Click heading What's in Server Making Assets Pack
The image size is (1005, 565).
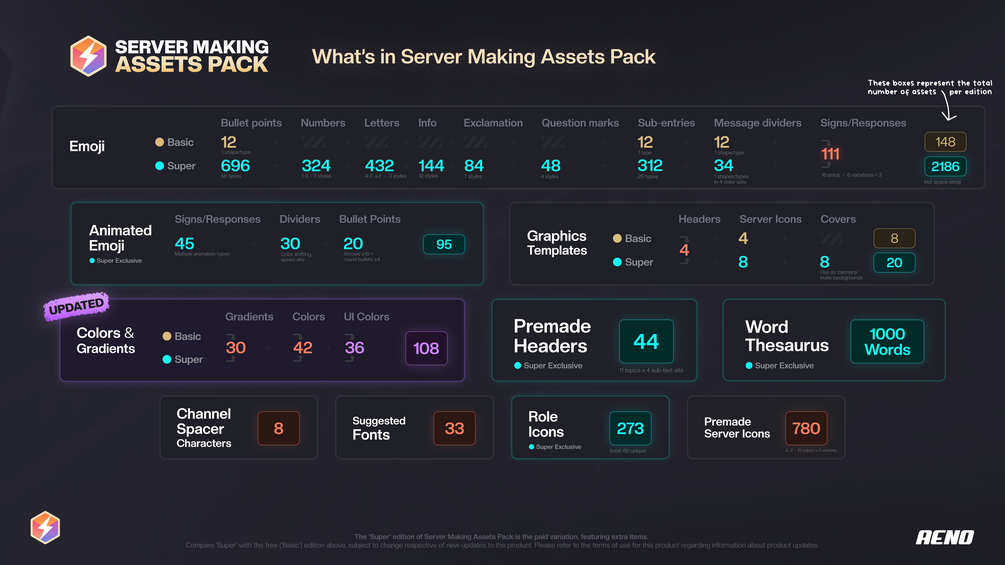pyautogui.click(x=483, y=57)
